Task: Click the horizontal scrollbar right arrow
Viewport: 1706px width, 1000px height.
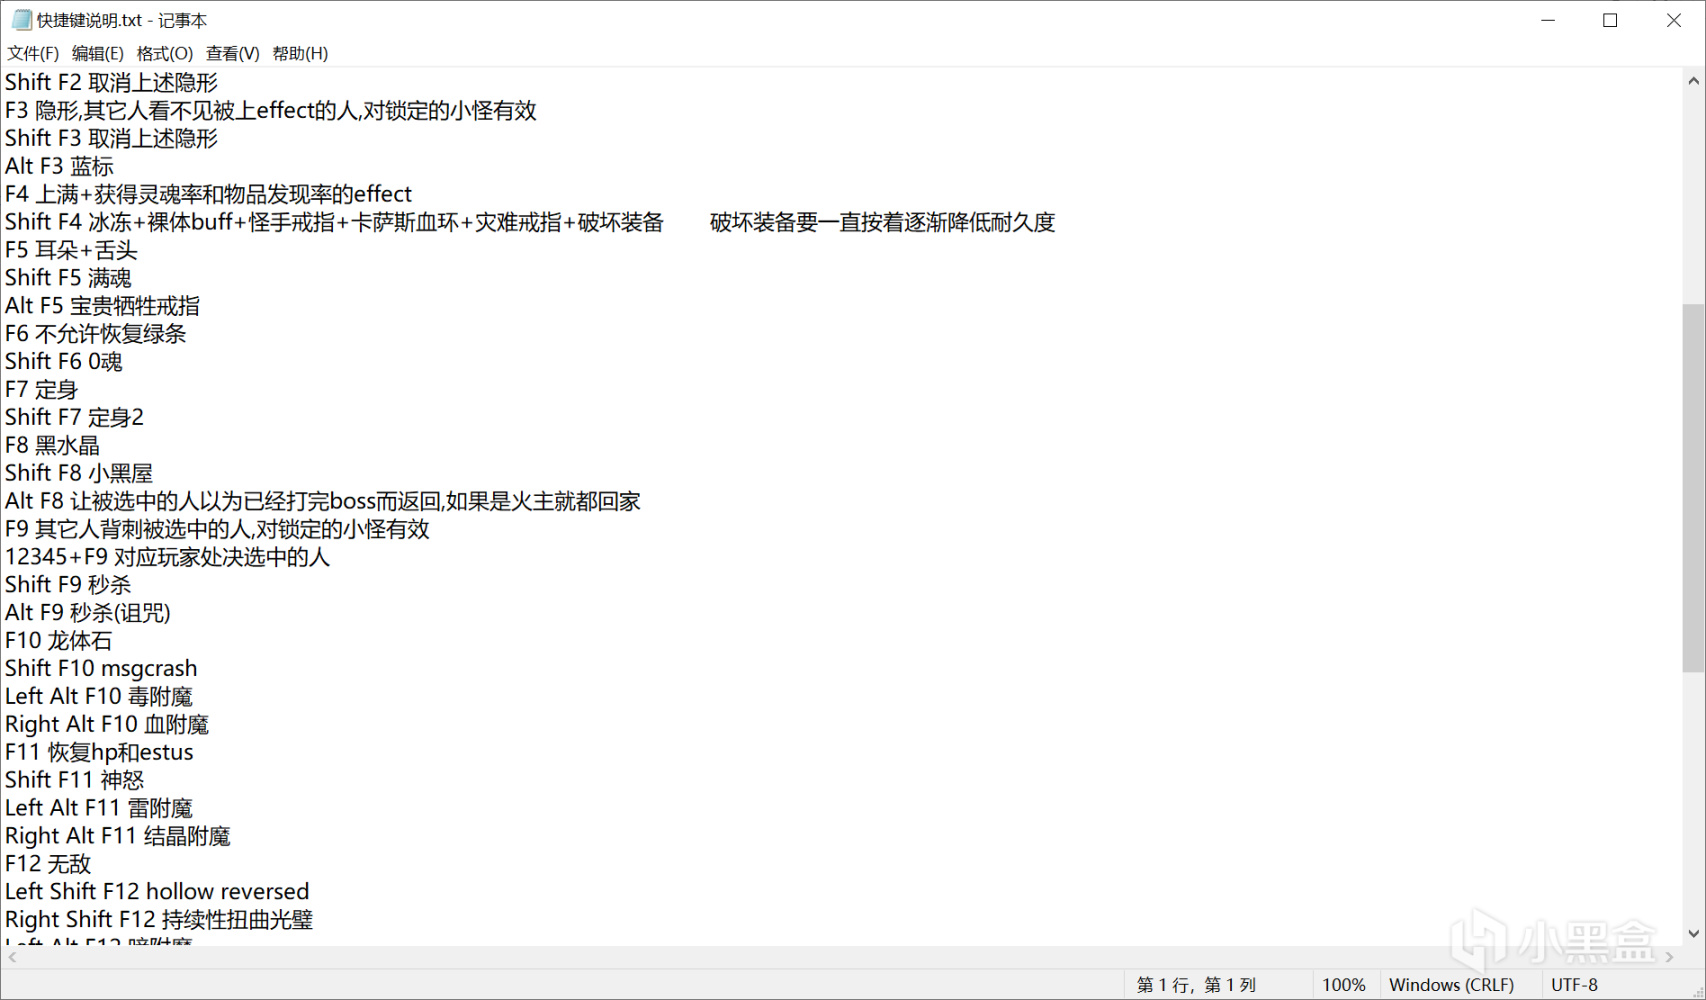Action: (x=1669, y=957)
